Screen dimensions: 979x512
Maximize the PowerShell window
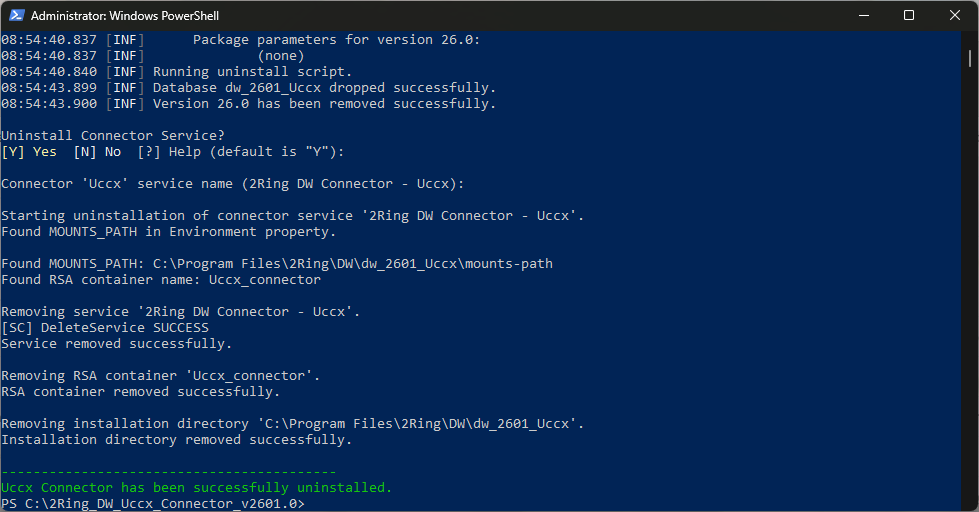(908, 15)
